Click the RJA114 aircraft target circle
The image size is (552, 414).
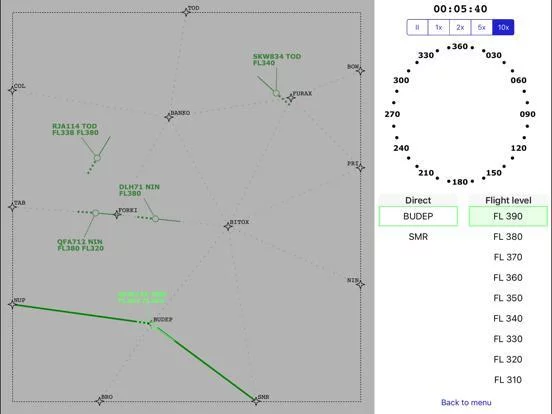point(97,158)
